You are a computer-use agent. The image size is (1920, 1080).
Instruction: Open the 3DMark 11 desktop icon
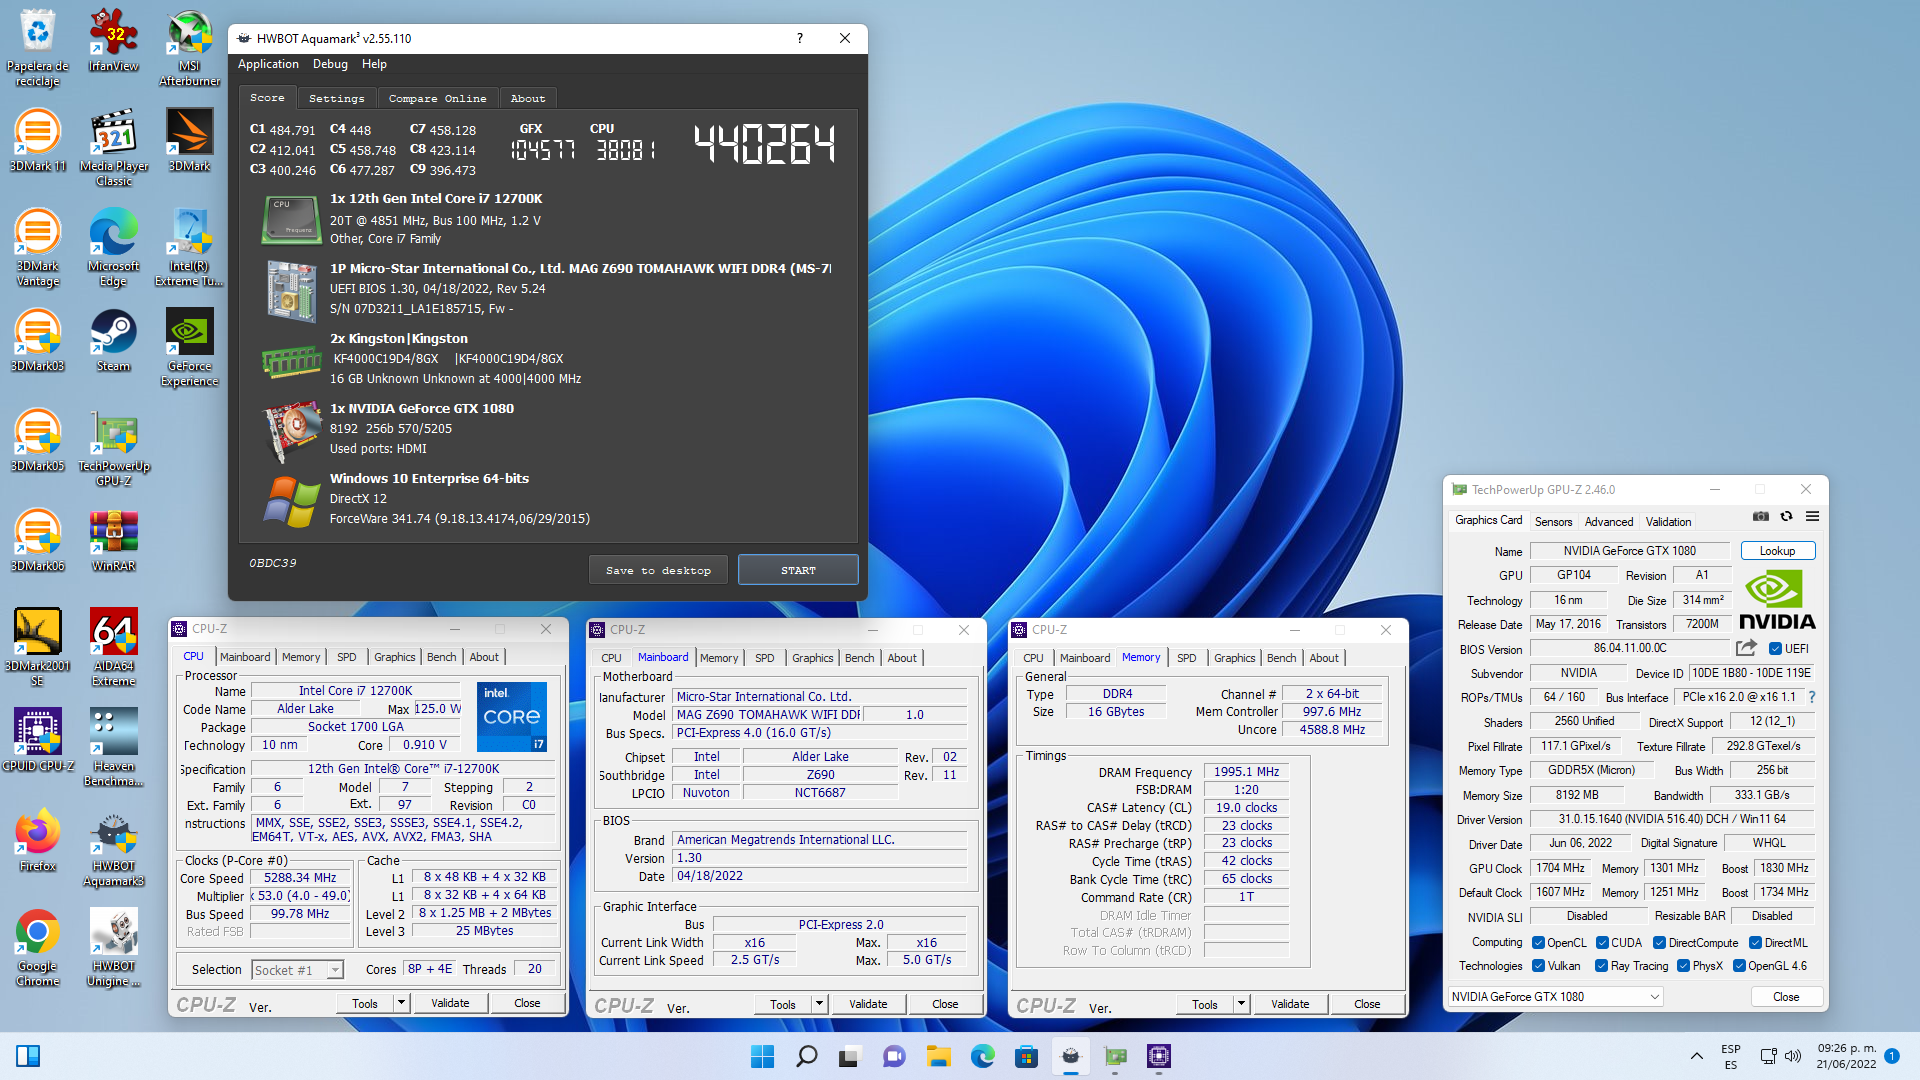click(37, 140)
